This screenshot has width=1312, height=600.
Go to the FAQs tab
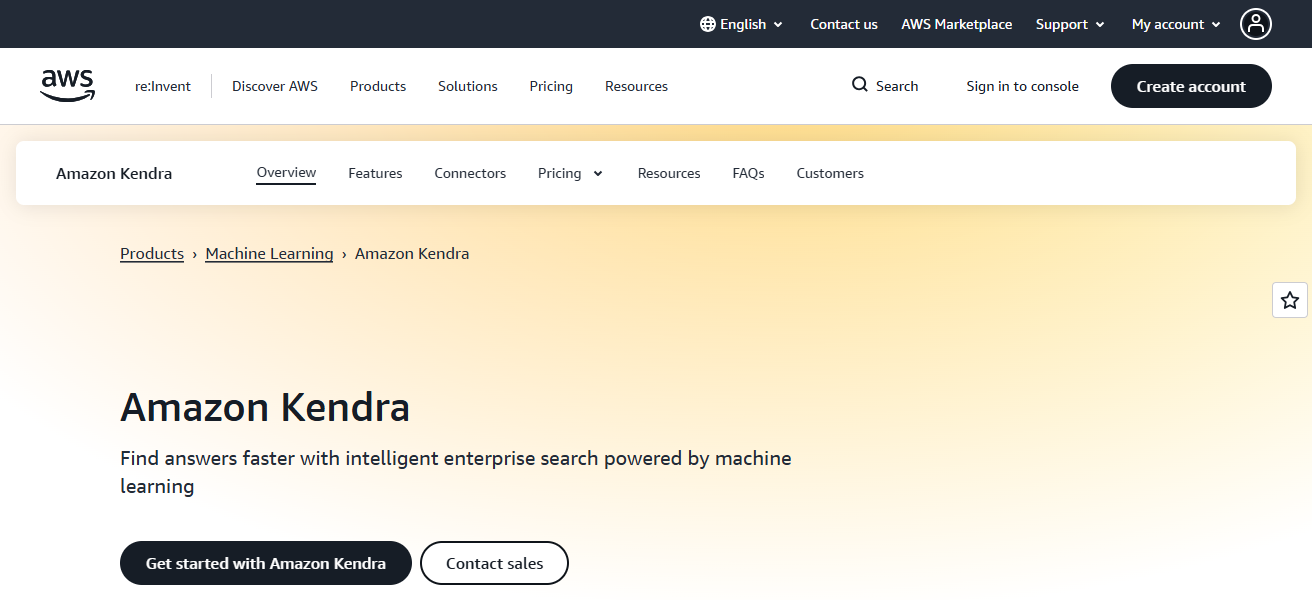pyautogui.click(x=748, y=173)
